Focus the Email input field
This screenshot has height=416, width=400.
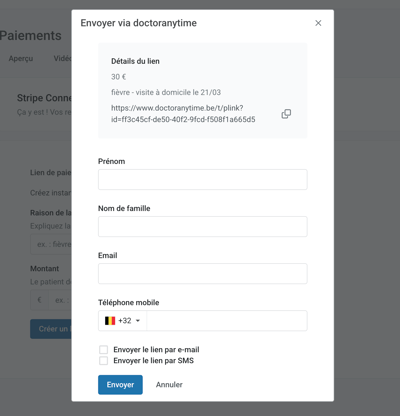point(203,274)
